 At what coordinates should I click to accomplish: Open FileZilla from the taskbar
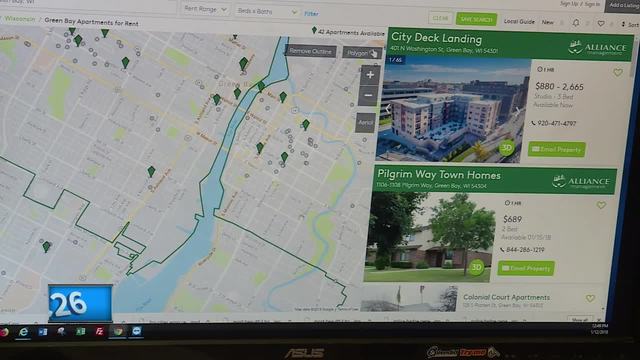pyautogui.click(x=99, y=331)
